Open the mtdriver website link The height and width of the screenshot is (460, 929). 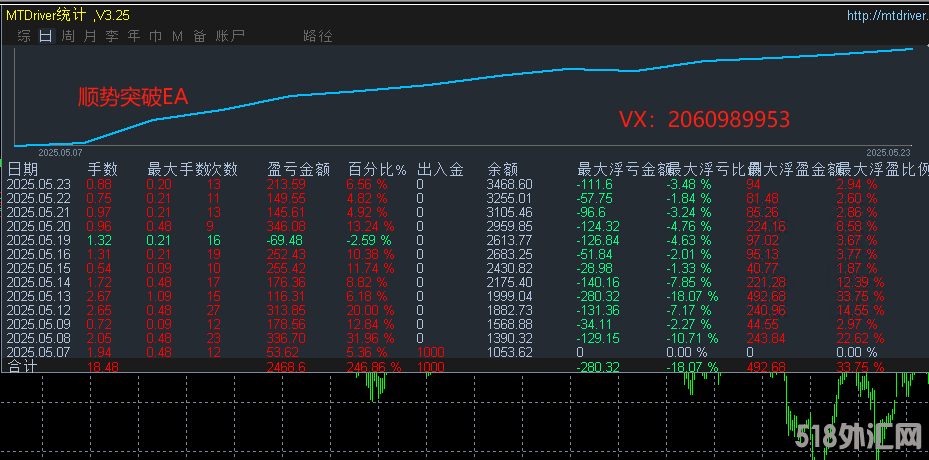(886, 15)
